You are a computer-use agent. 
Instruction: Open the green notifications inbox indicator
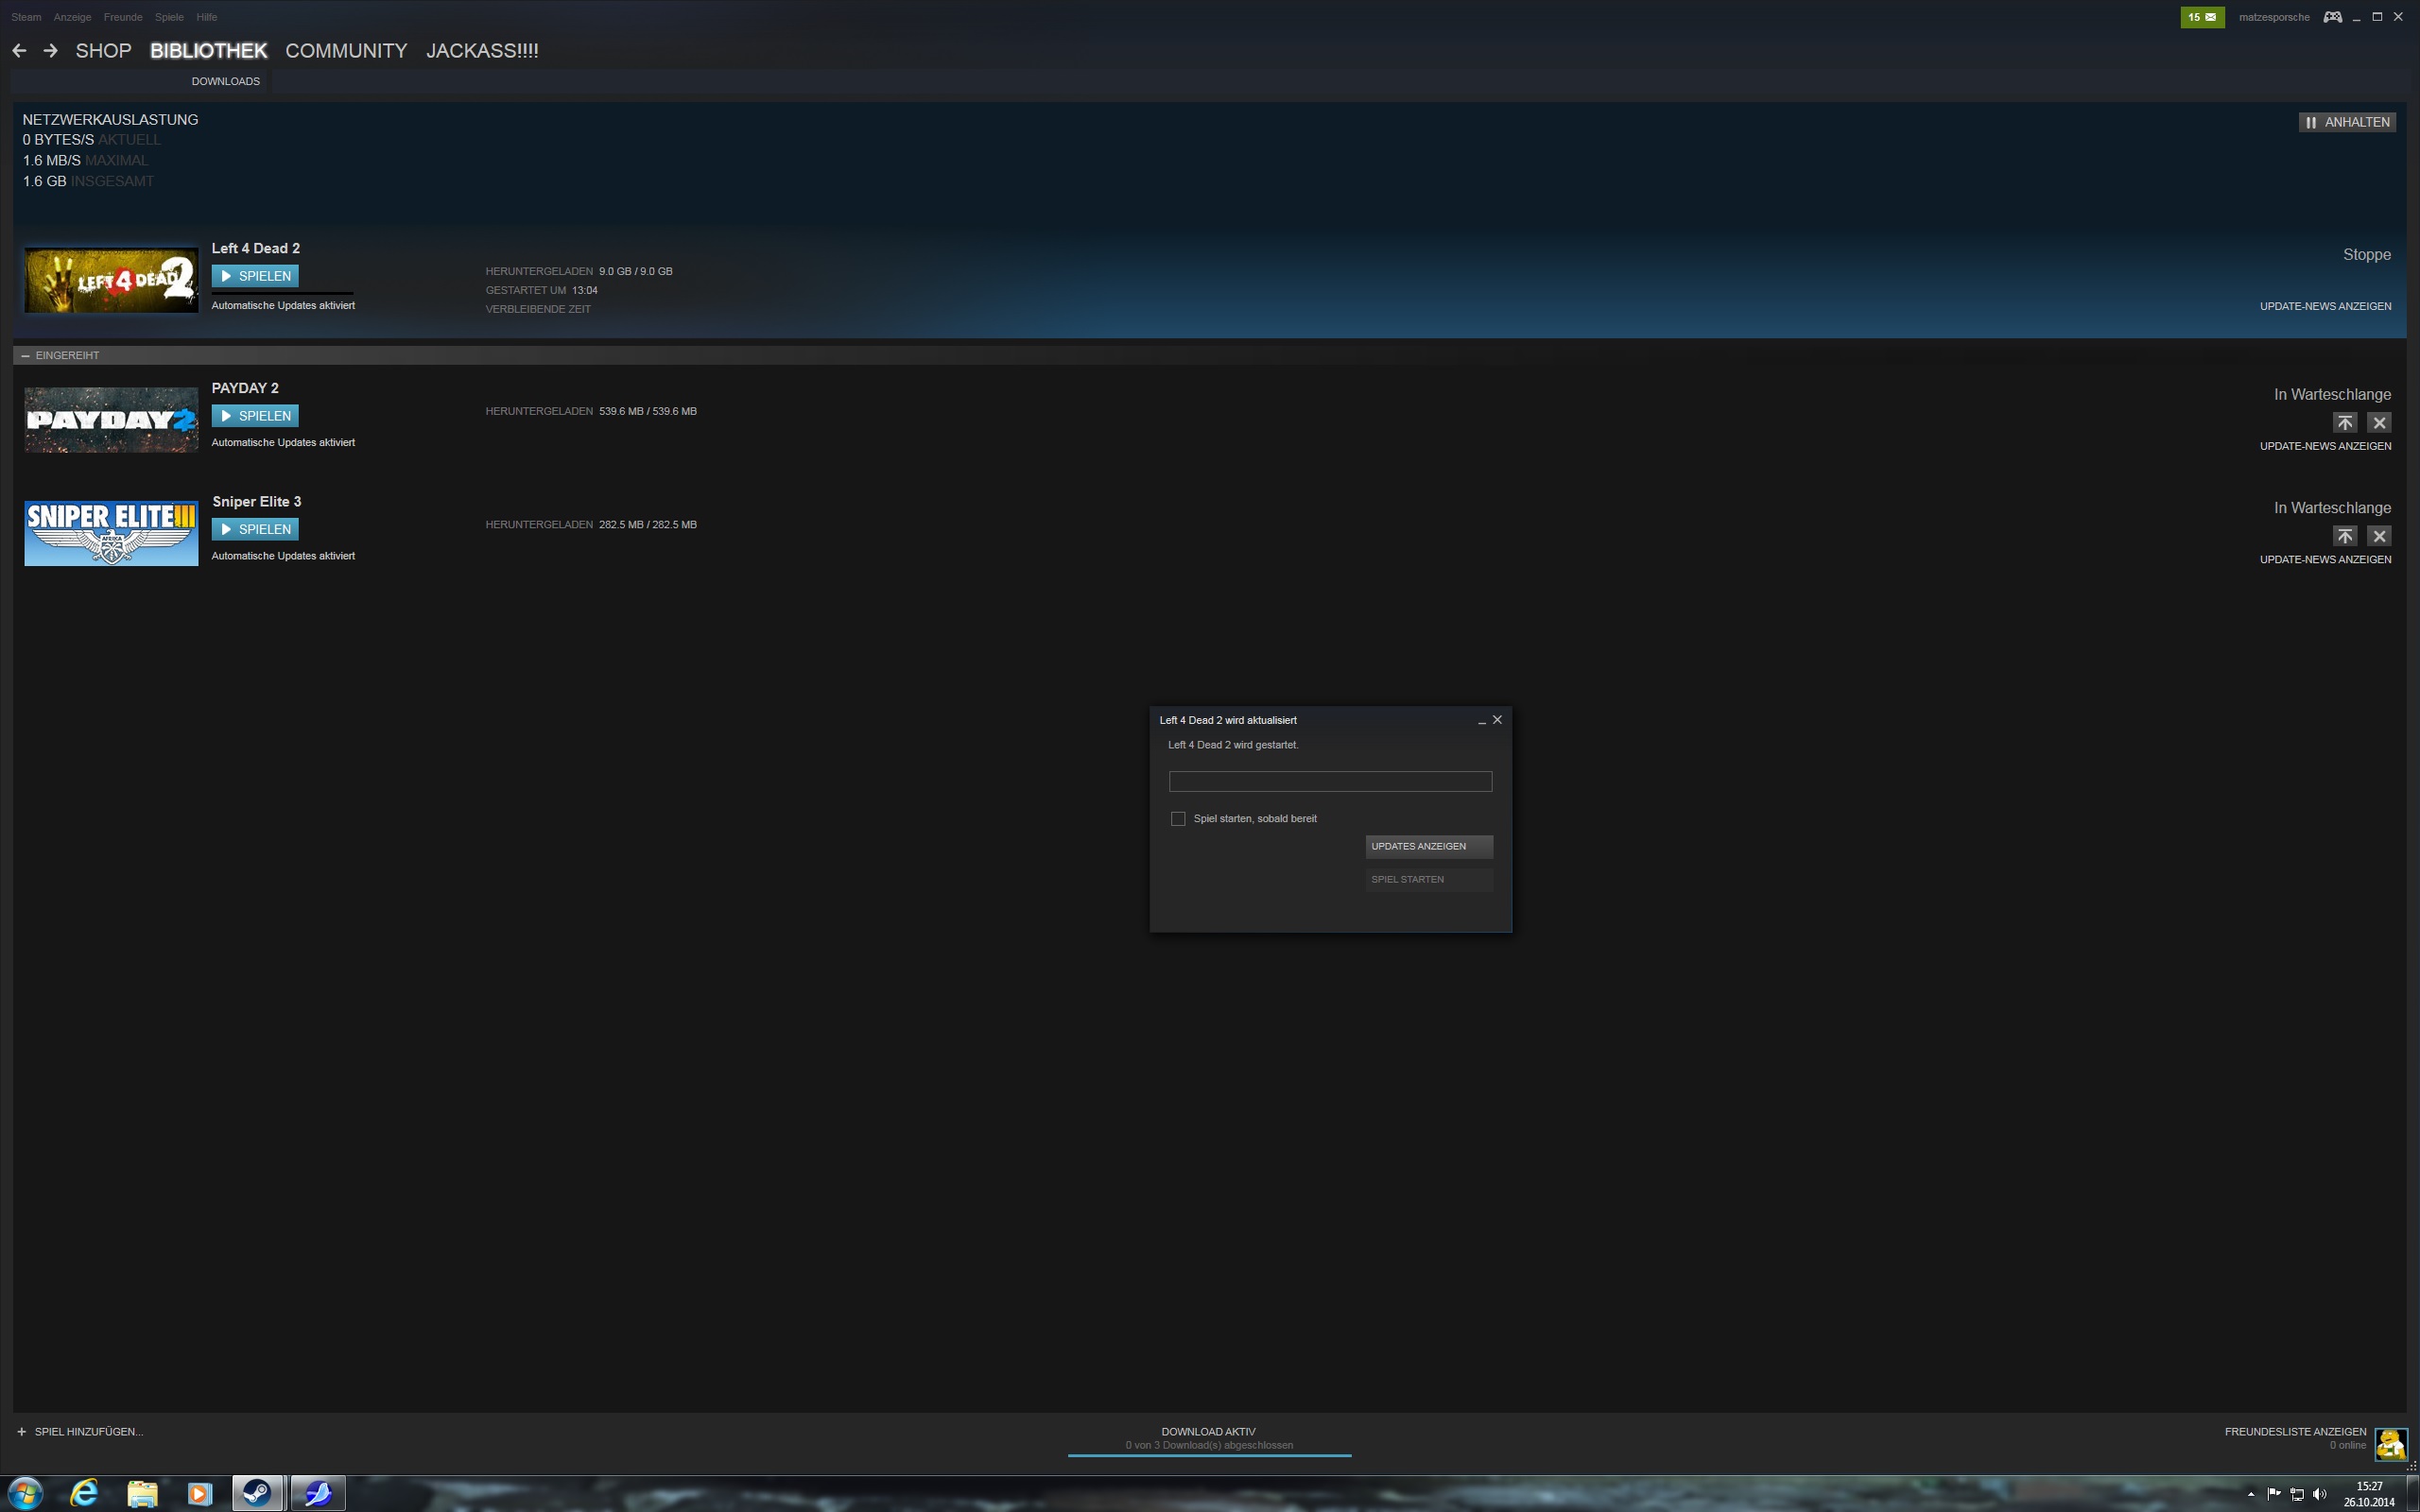click(x=2201, y=17)
